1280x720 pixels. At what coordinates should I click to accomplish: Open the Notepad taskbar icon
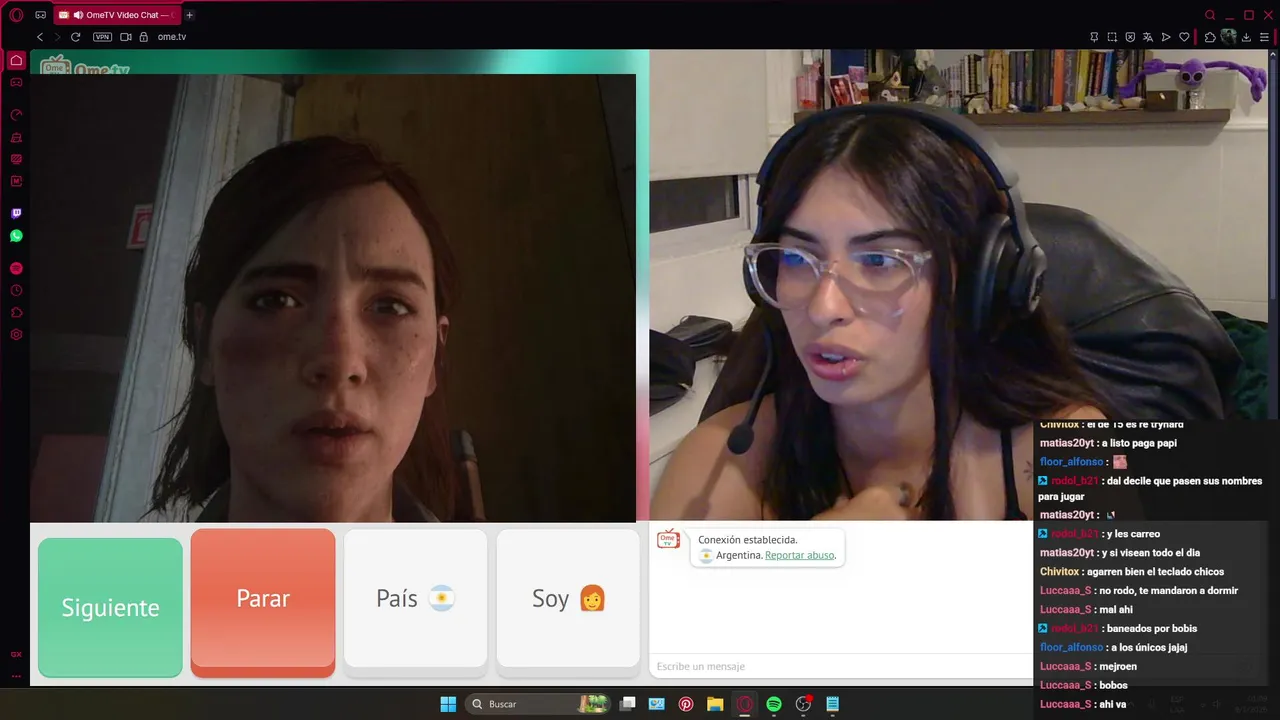pyautogui.click(x=833, y=704)
